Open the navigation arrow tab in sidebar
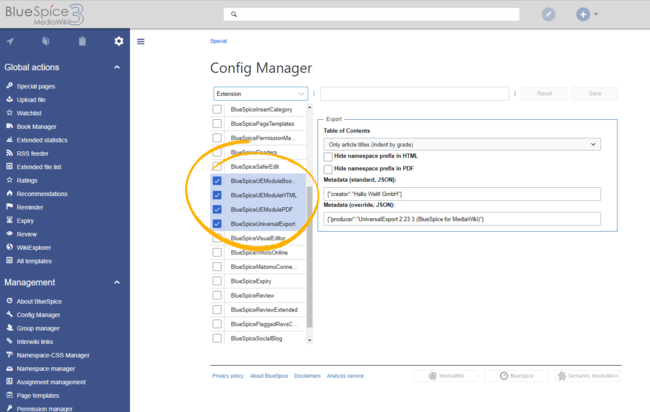Image resolution: width=650 pixels, height=412 pixels. (10, 41)
